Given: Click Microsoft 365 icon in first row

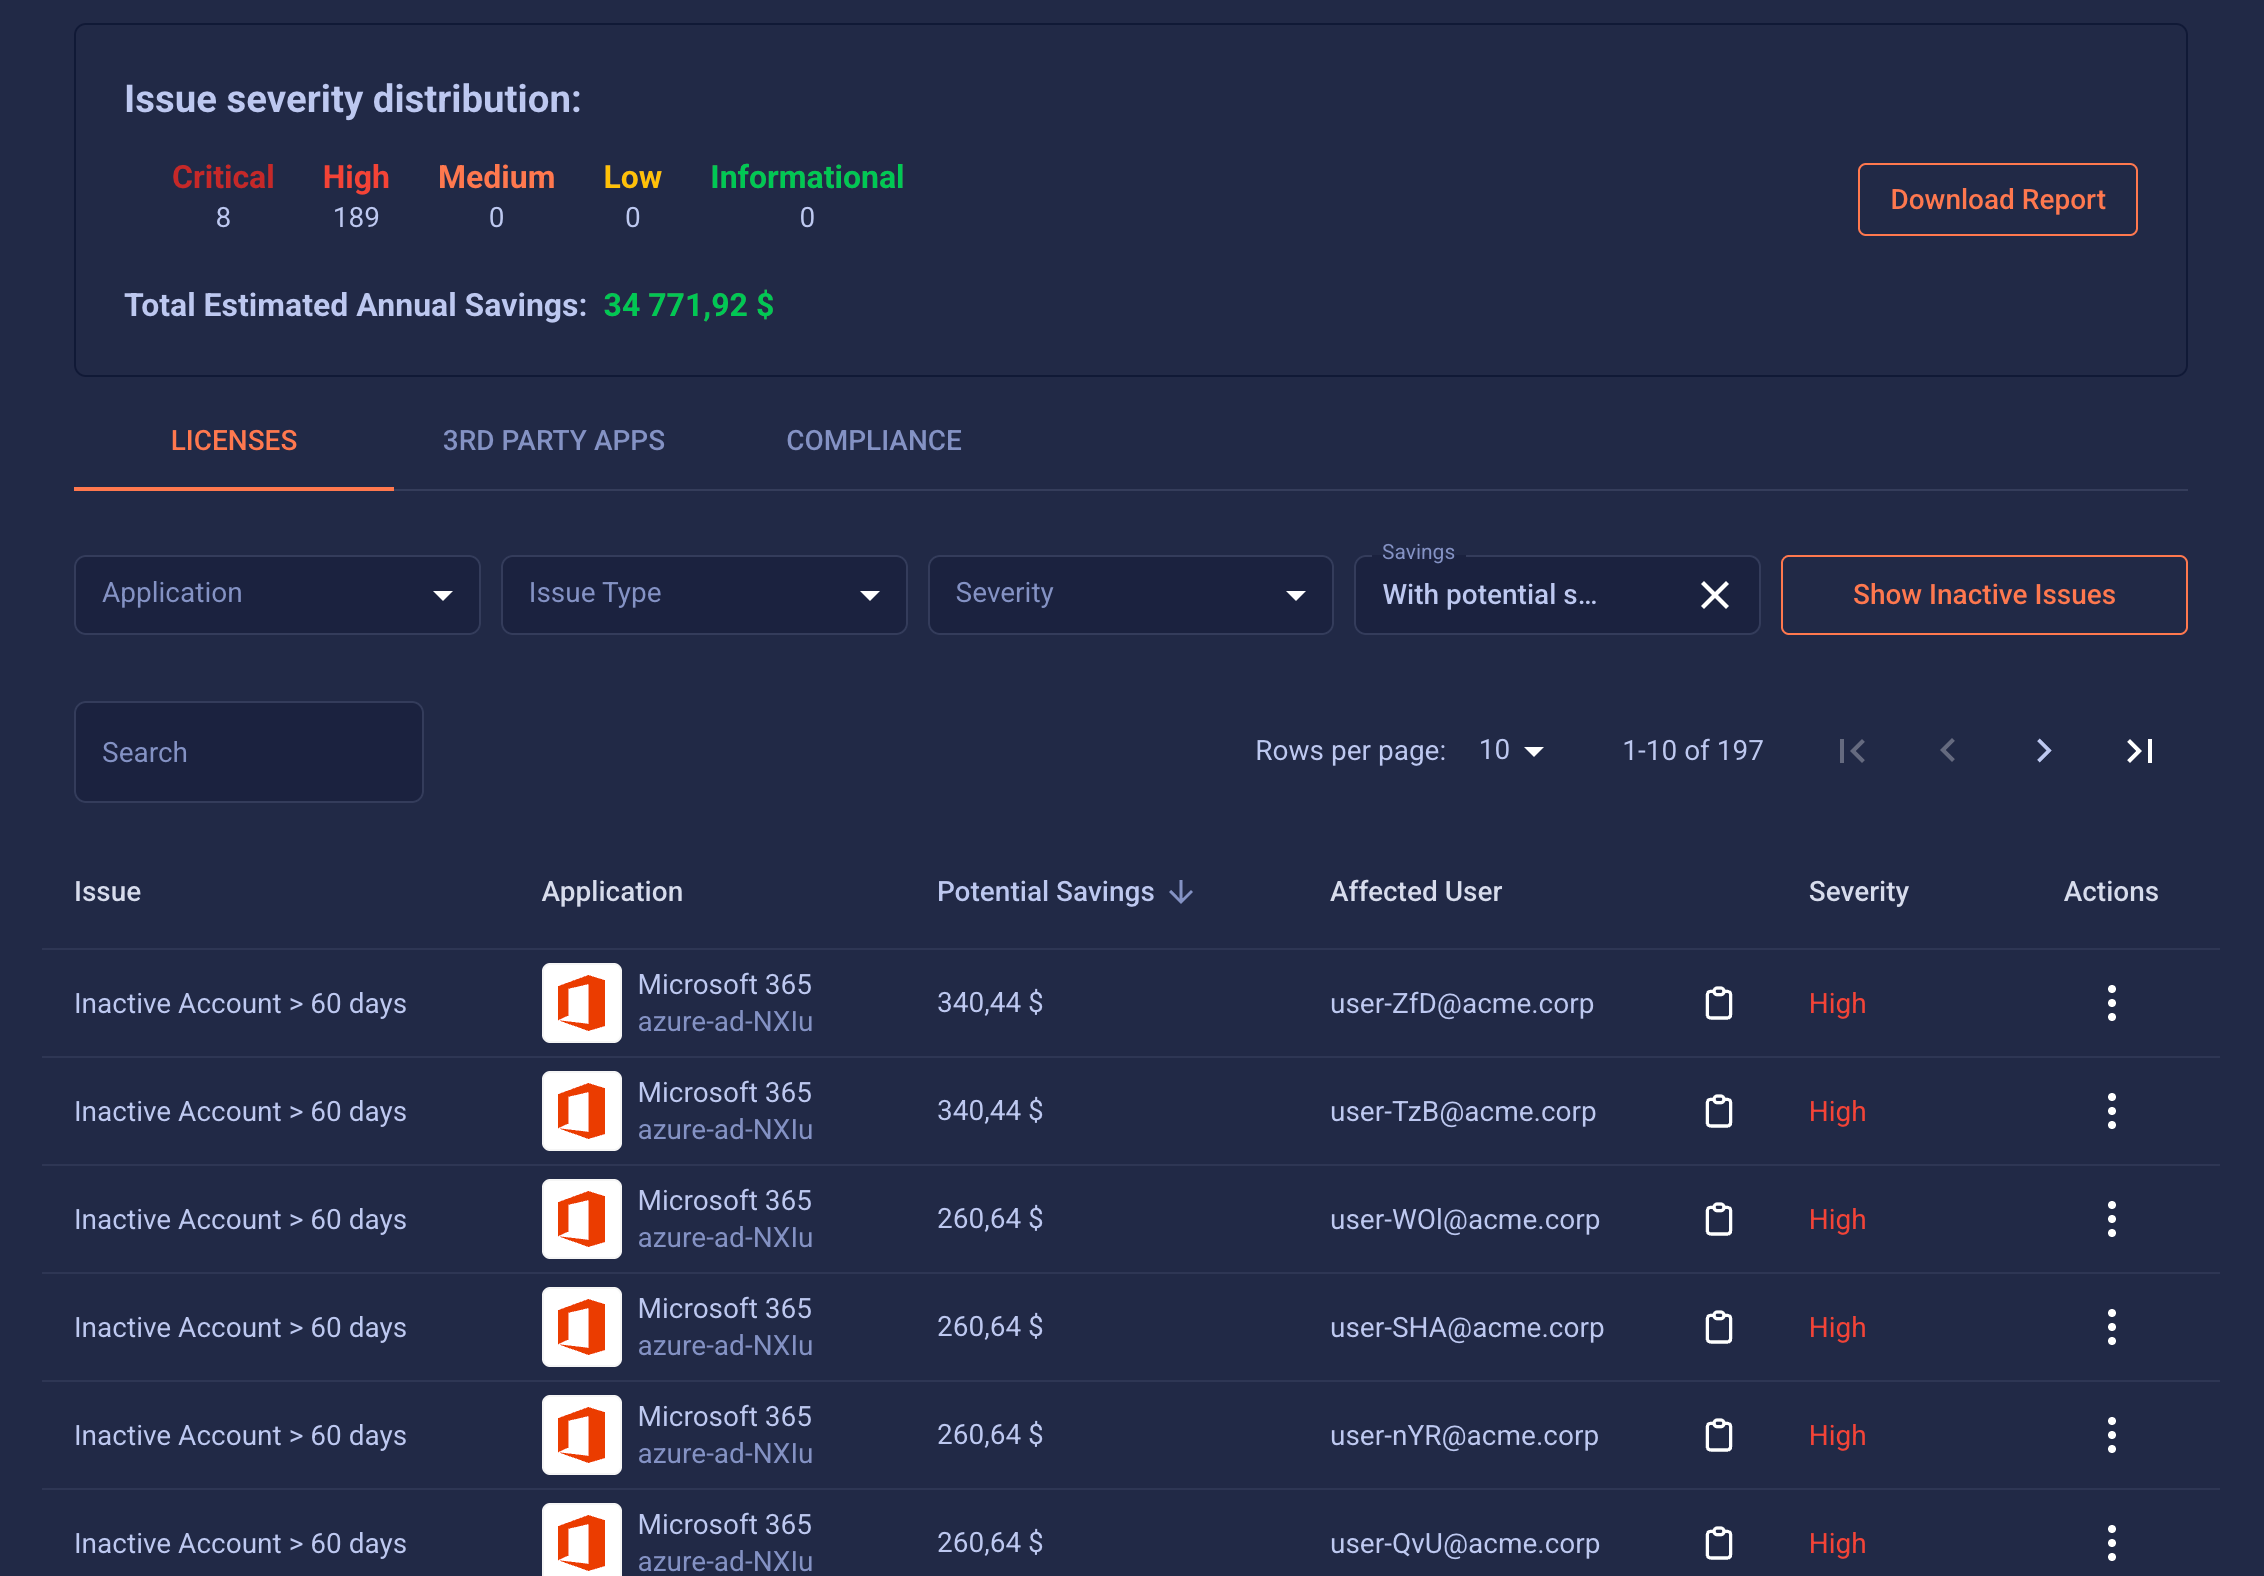Looking at the screenshot, I should [581, 1003].
